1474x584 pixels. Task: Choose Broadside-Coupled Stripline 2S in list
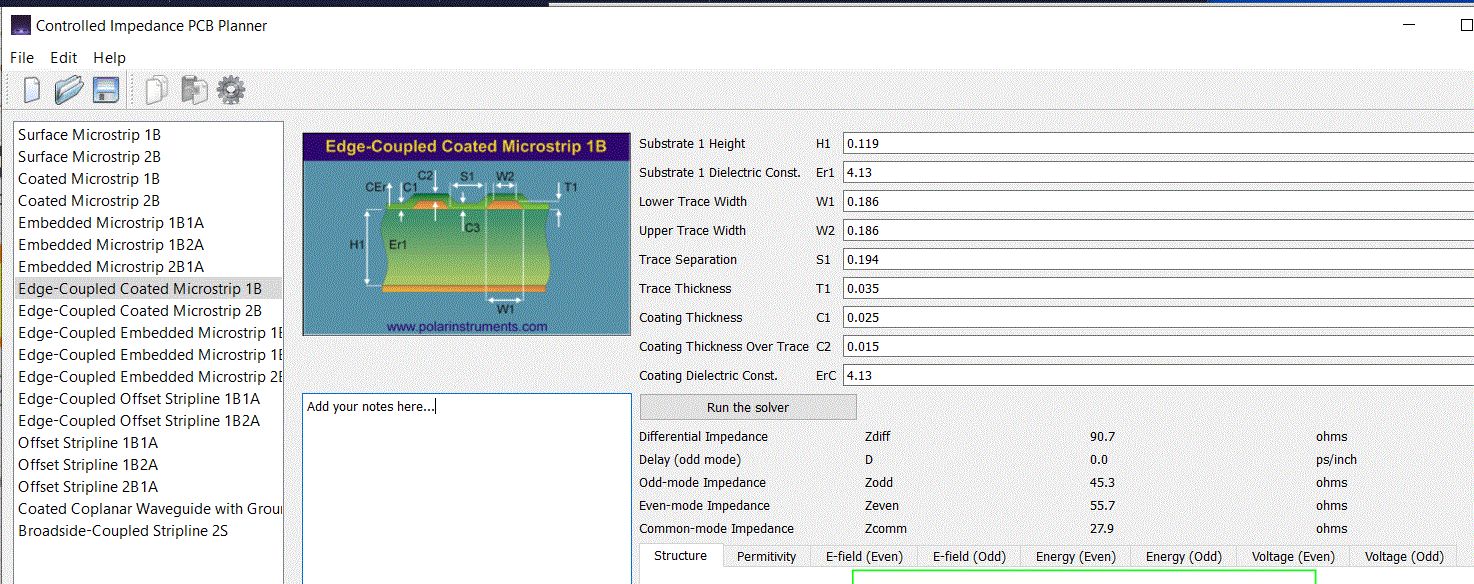(x=123, y=531)
